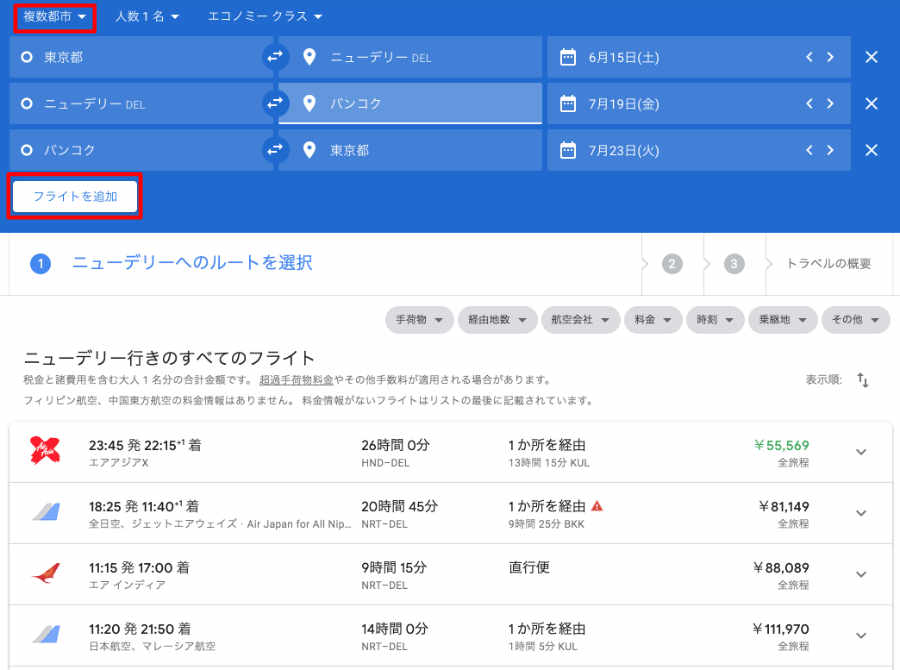Open the 経由地数 filter dropdown
900x670 pixels.
498,320
